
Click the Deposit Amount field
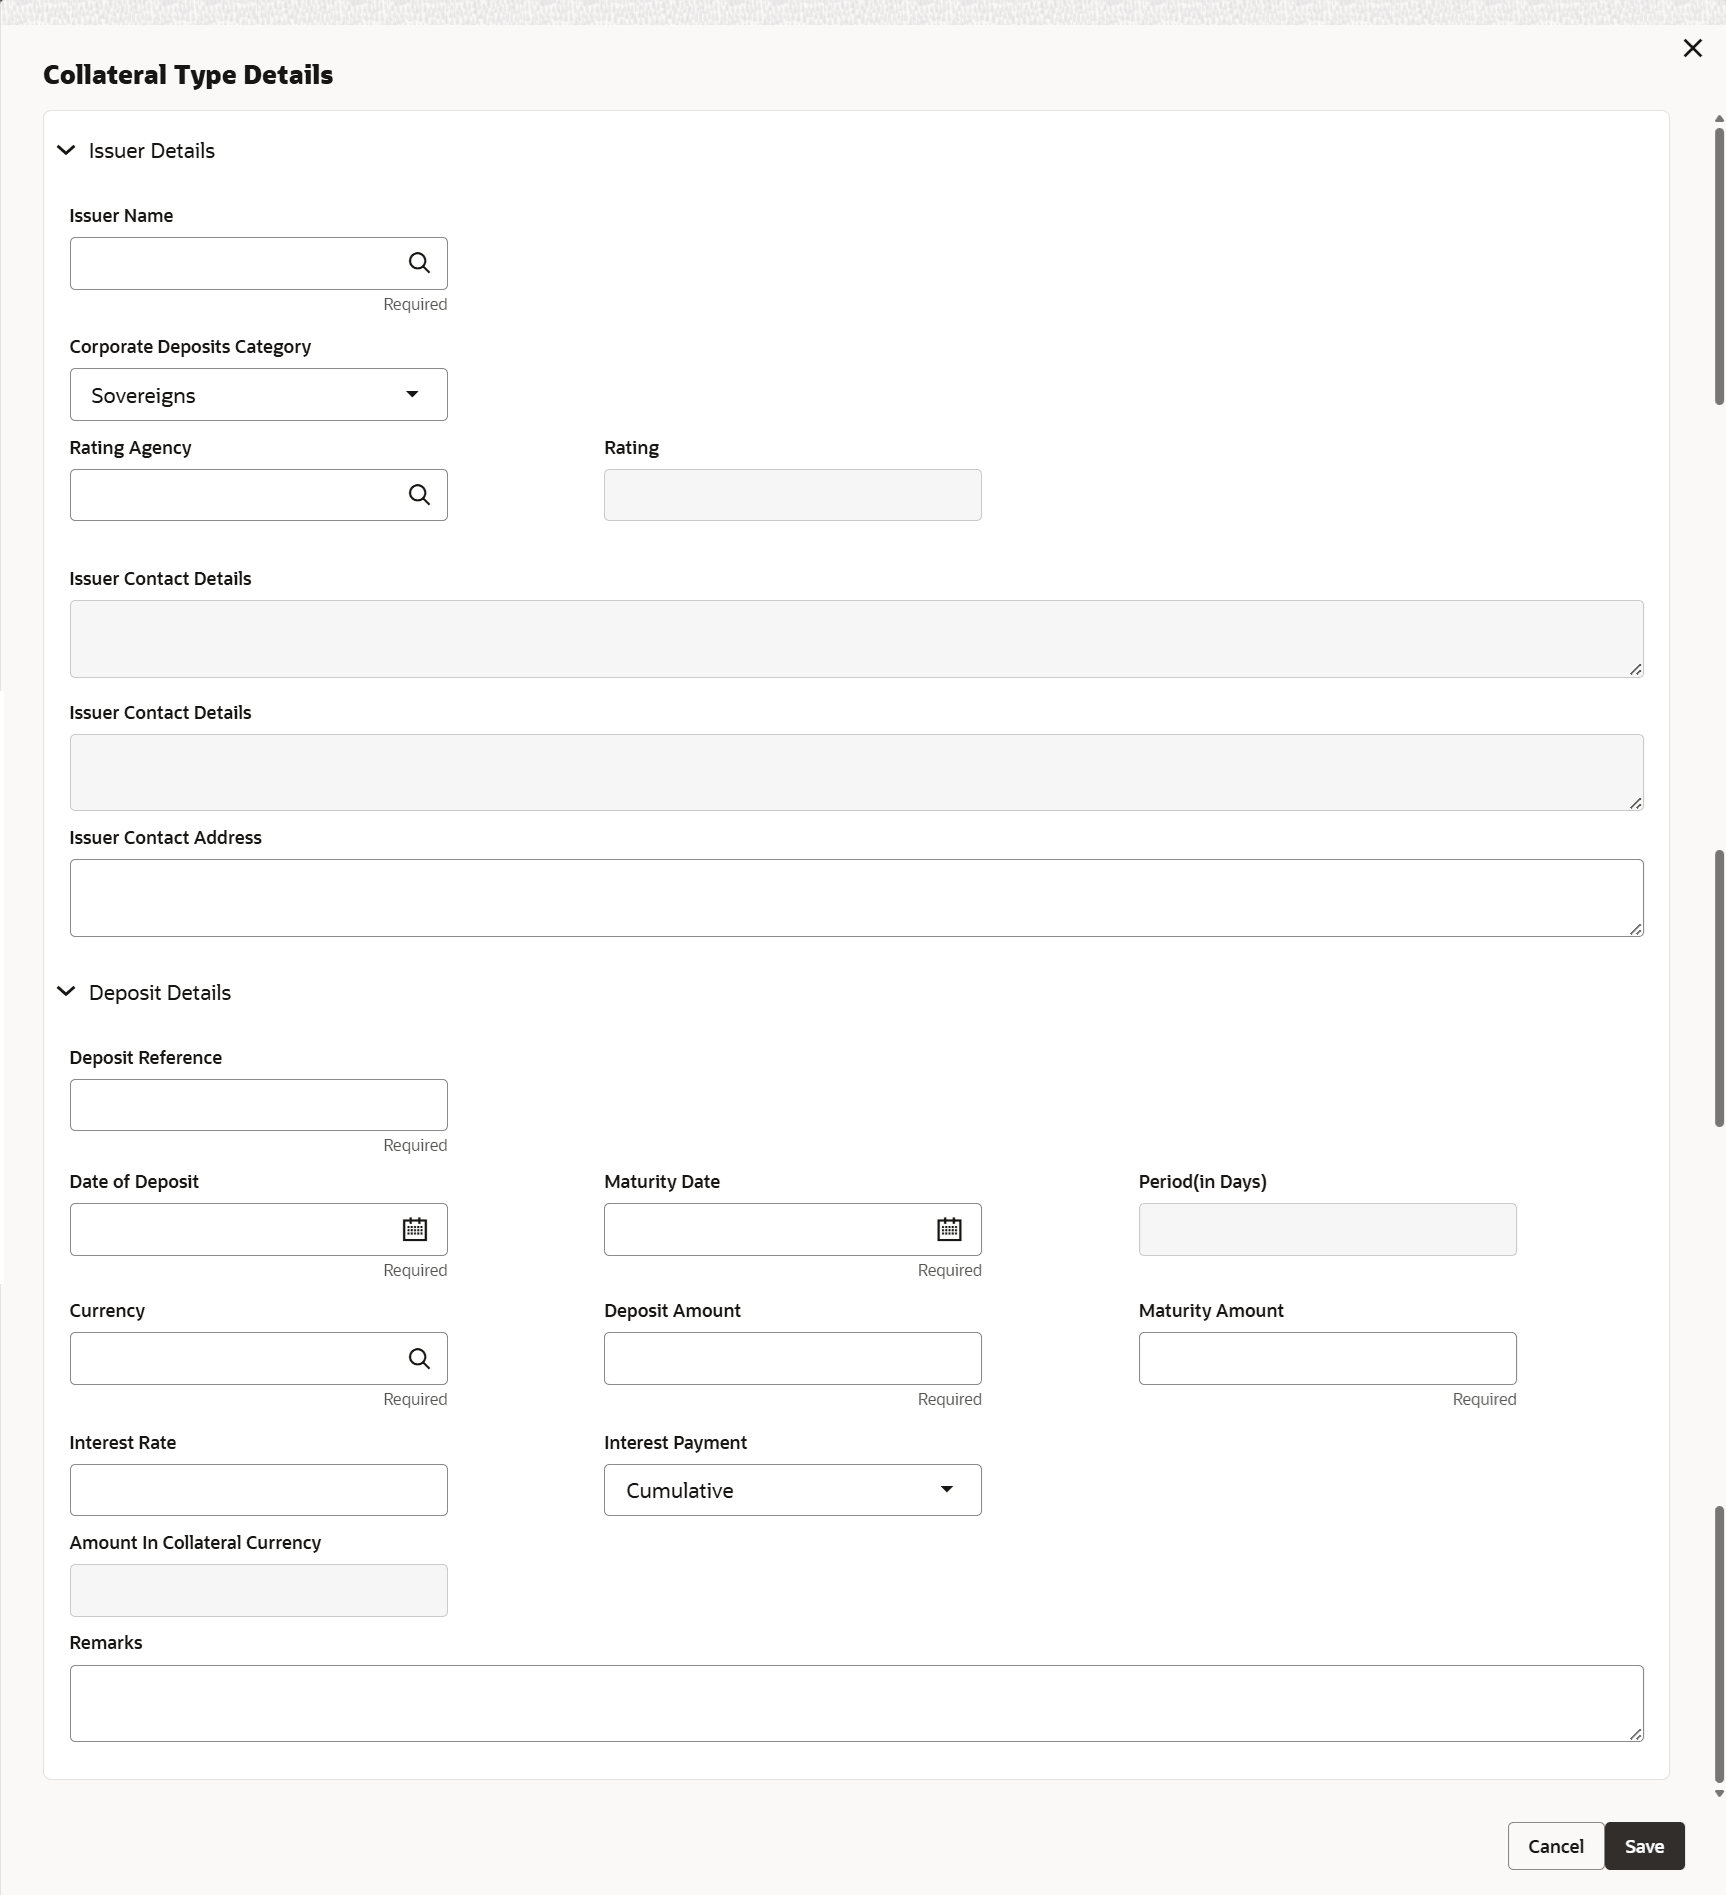(x=793, y=1358)
